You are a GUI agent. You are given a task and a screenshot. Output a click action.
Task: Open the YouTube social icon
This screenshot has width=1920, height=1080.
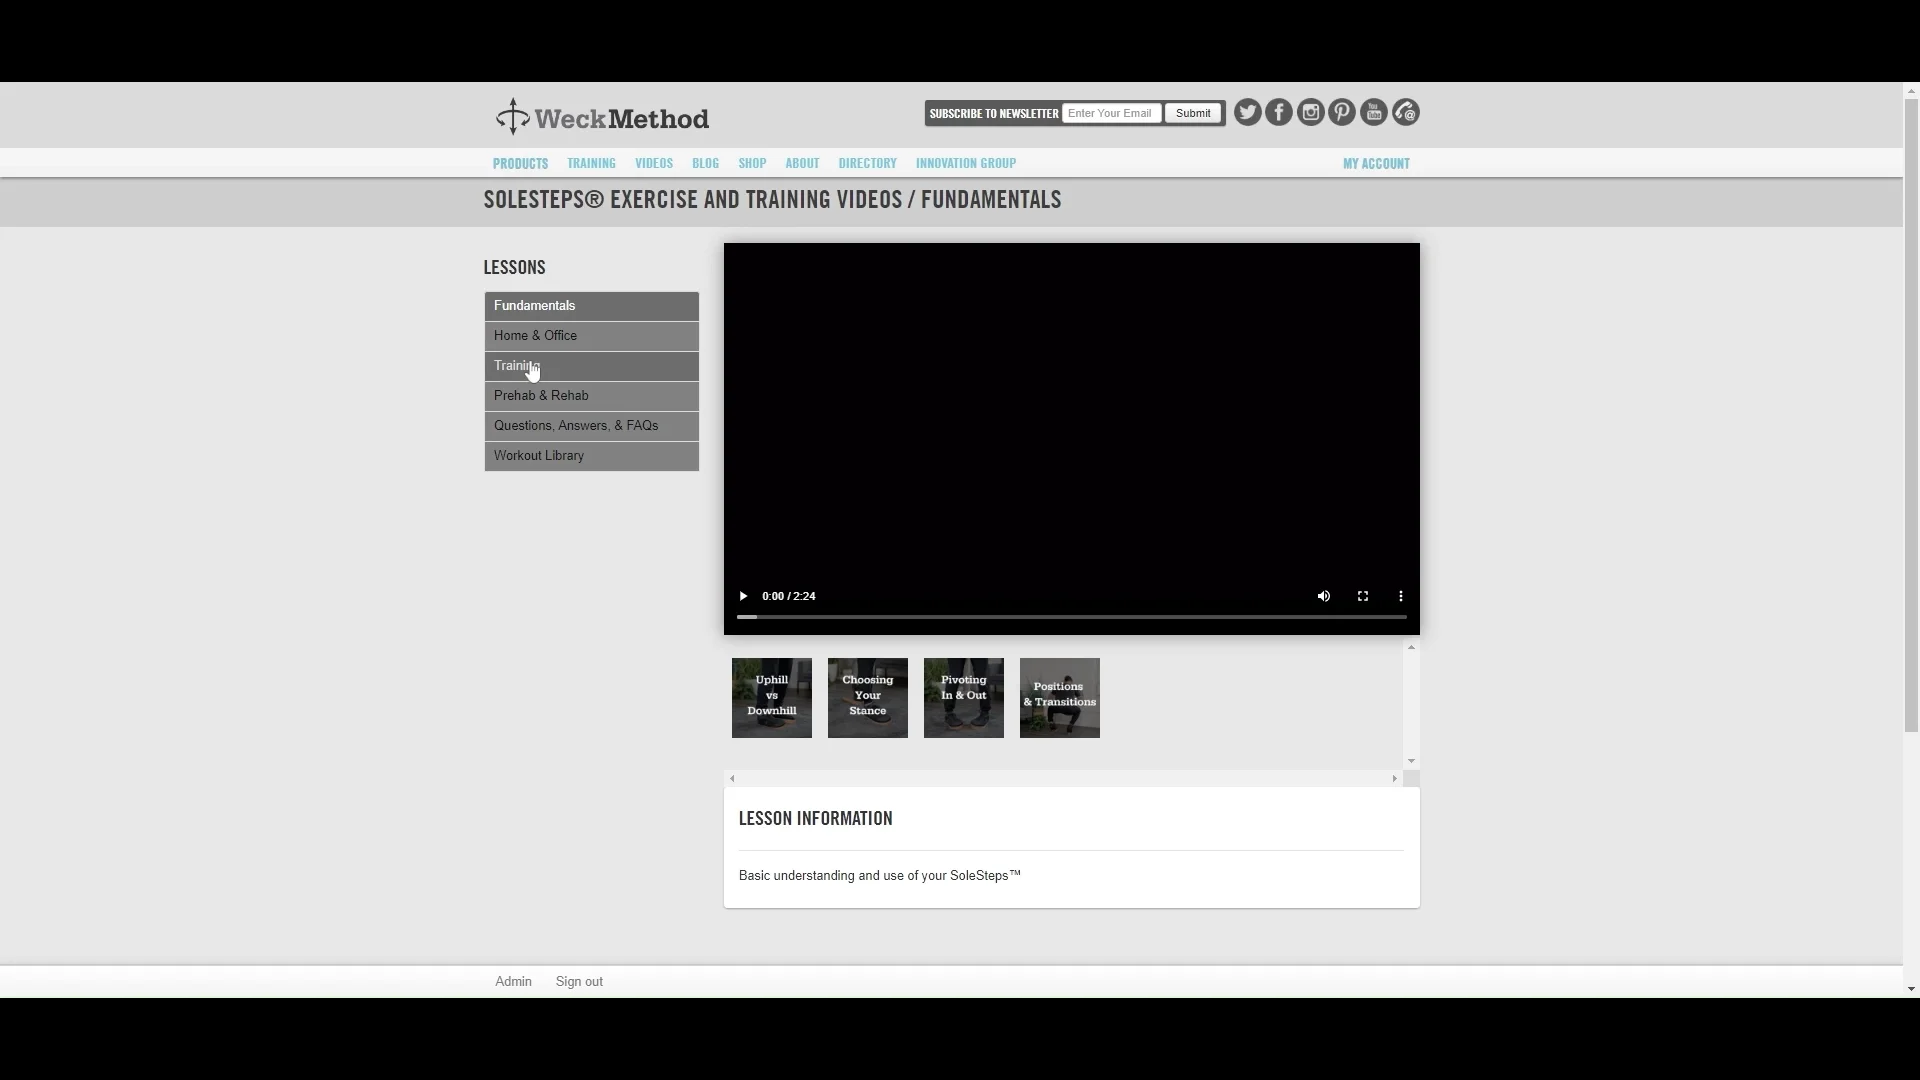(1374, 112)
